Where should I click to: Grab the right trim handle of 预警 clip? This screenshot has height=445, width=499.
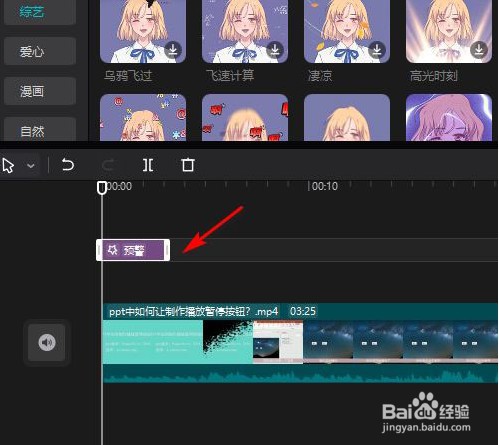(x=167, y=250)
